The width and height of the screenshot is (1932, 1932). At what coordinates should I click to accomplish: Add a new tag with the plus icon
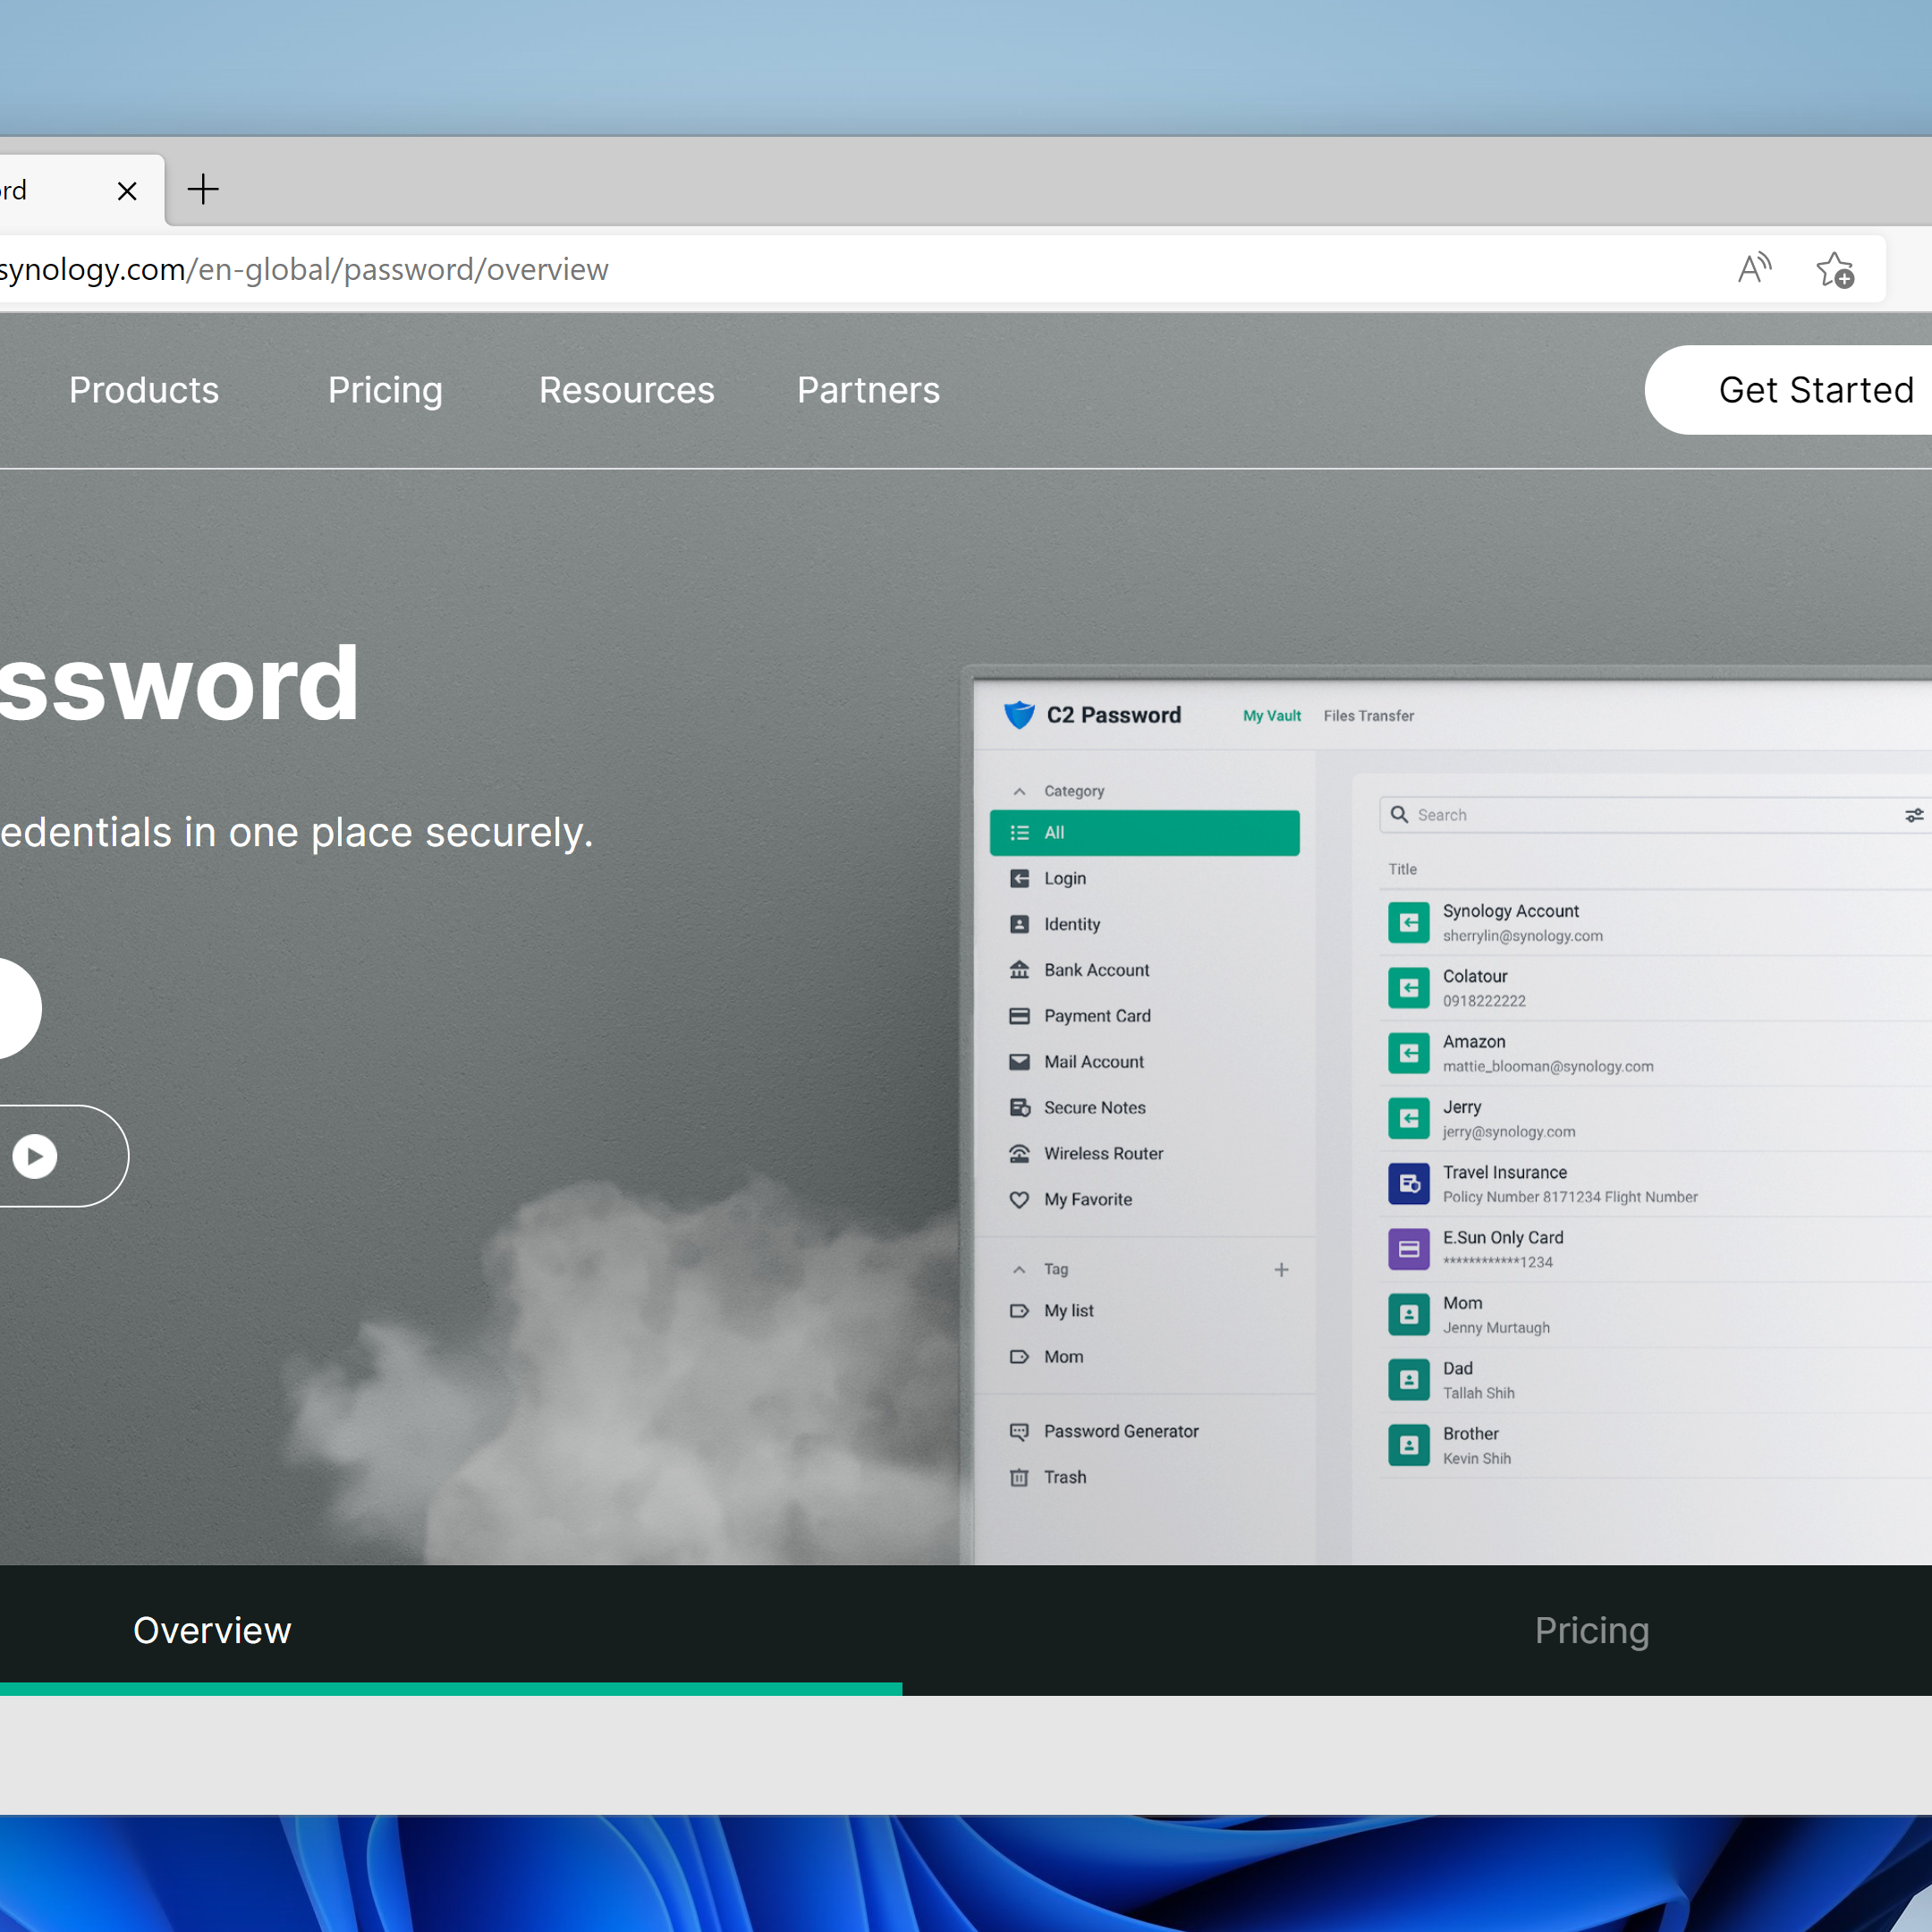coord(1281,1269)
